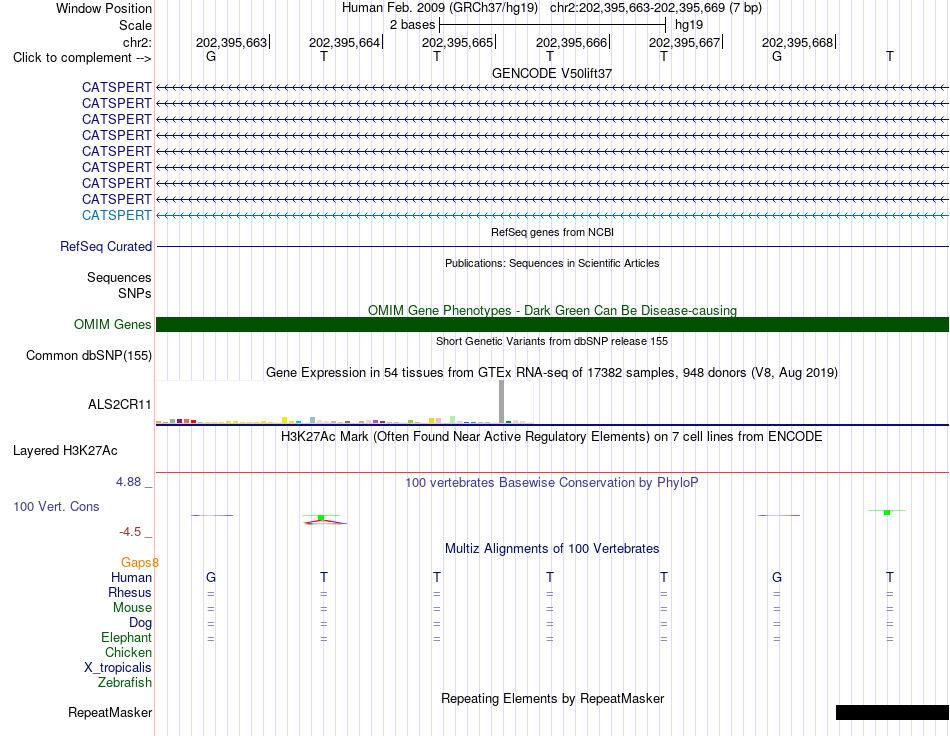950x736 pixels.
Task: Select the Chicken species row label
Action: (x=128, y=652)
